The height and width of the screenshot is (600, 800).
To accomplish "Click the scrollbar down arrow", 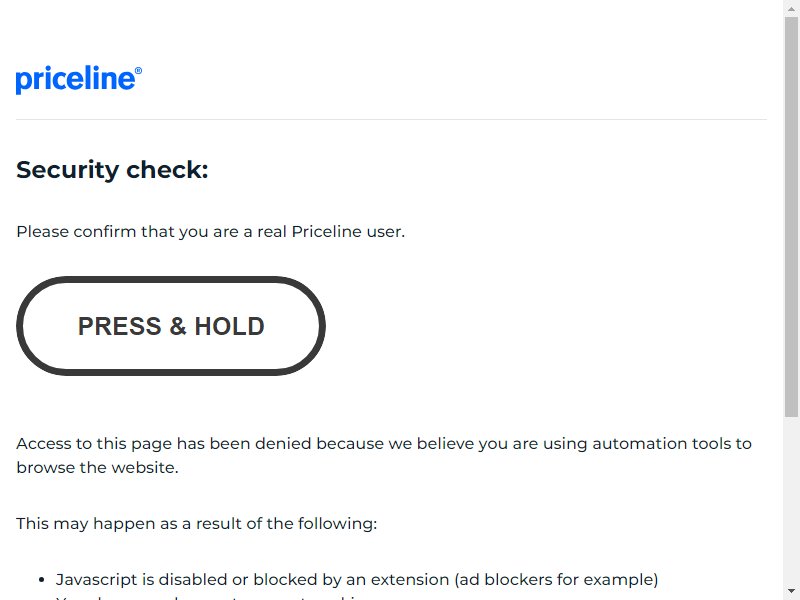I will click(x=791, y=591).
